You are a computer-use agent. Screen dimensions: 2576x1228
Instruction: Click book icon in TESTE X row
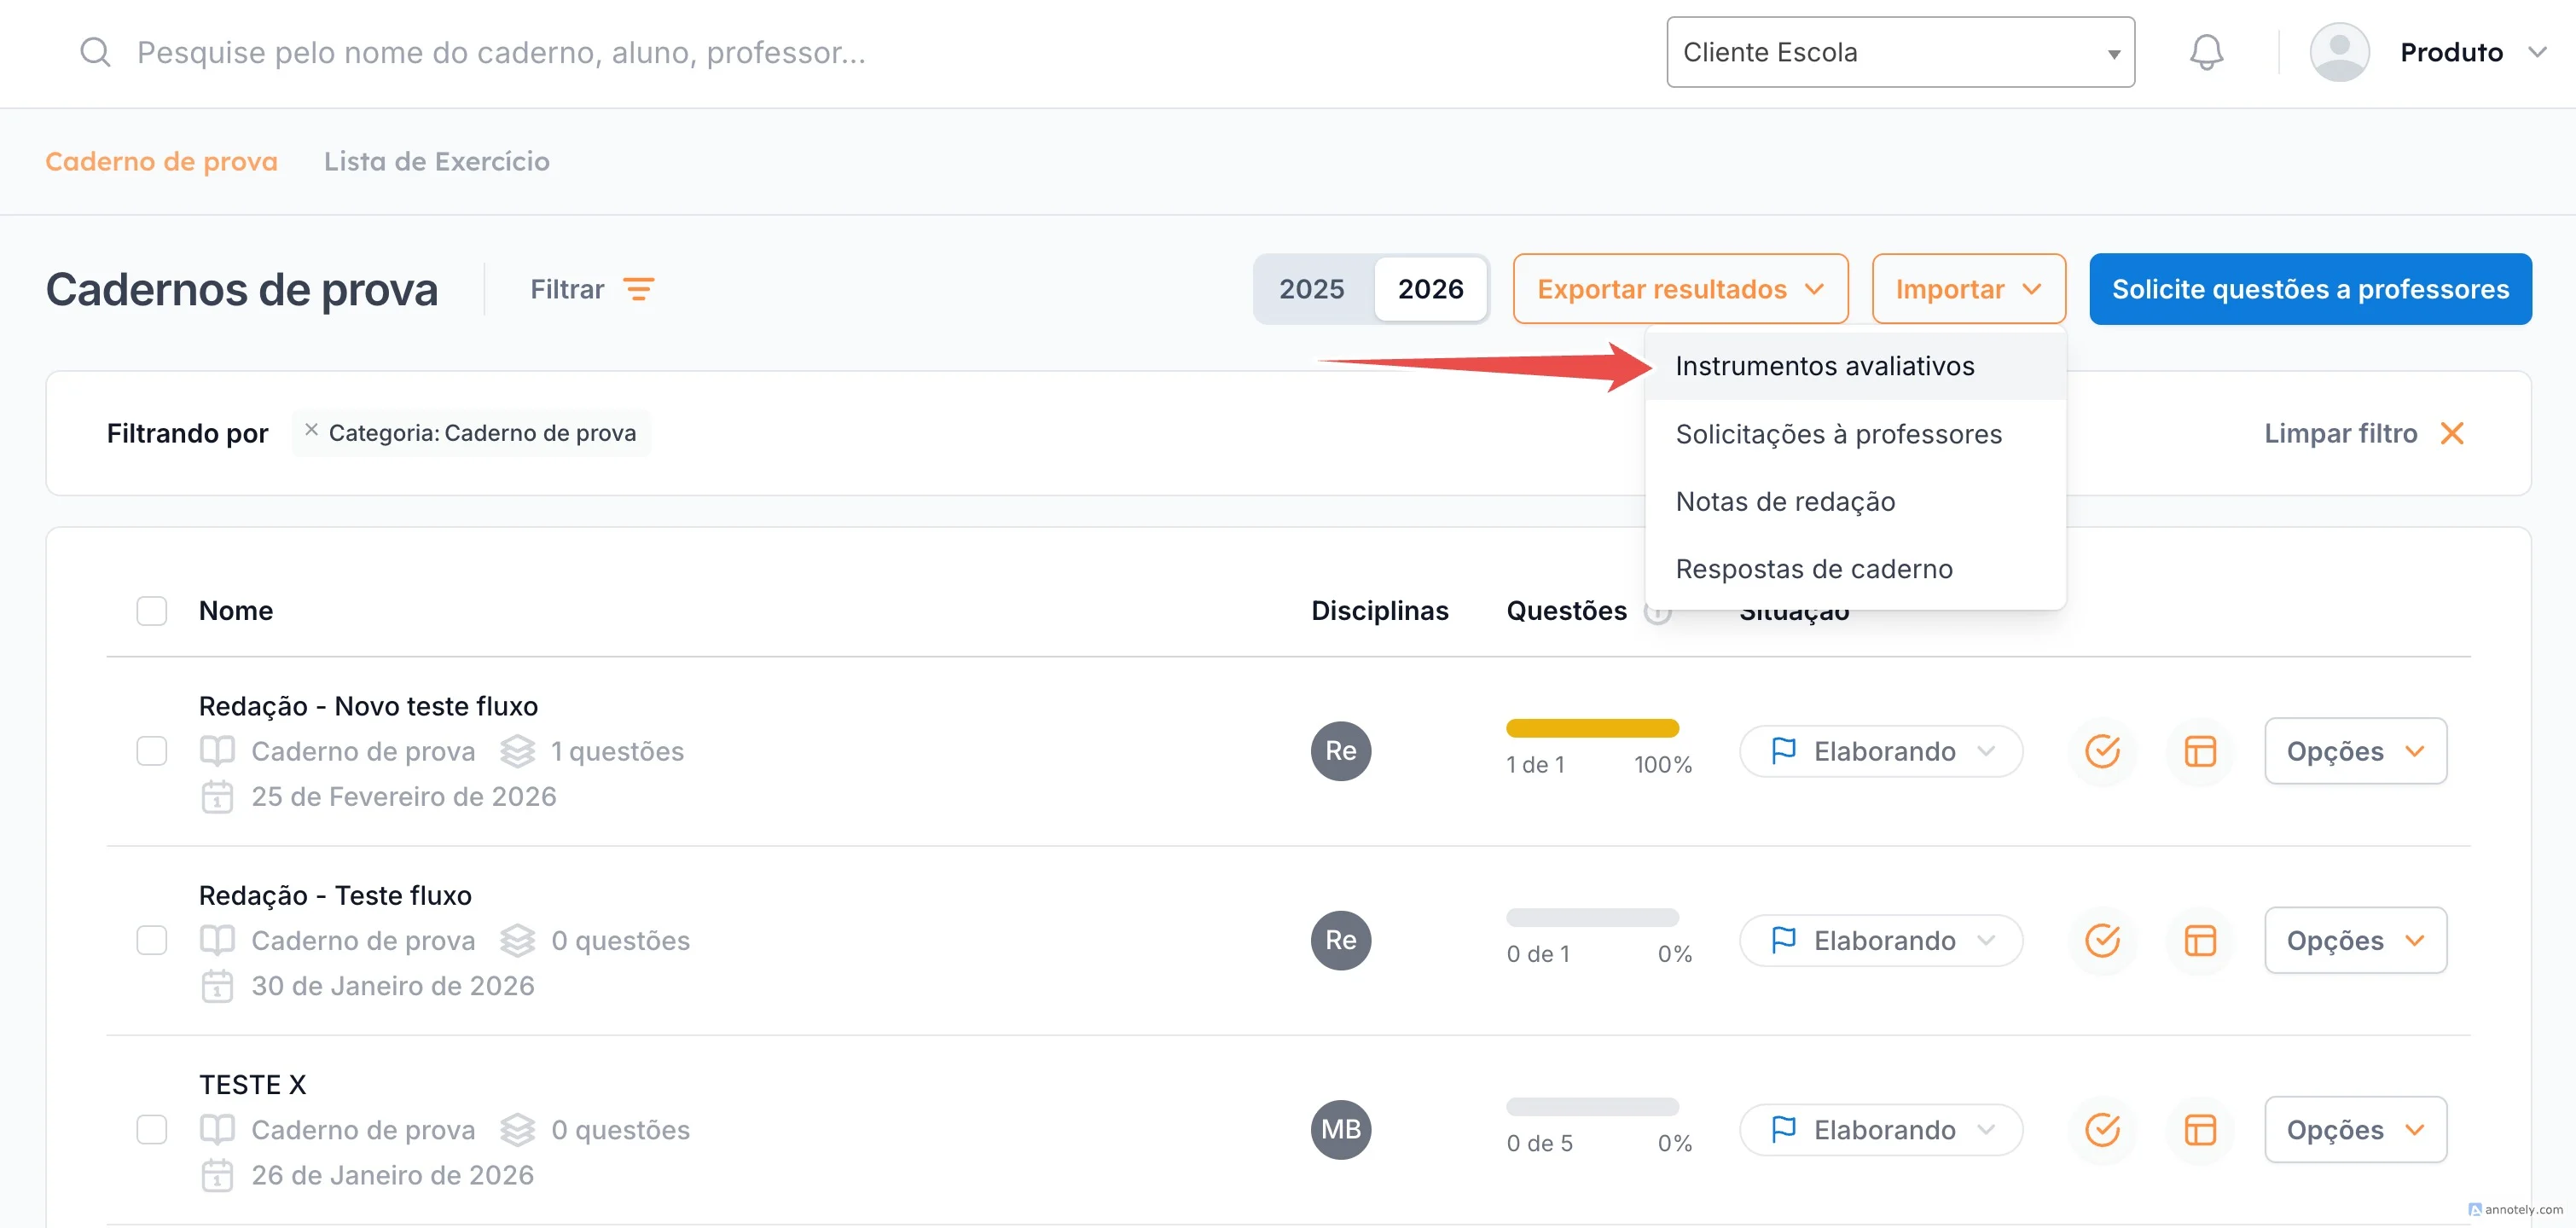tap(217, 1130)
